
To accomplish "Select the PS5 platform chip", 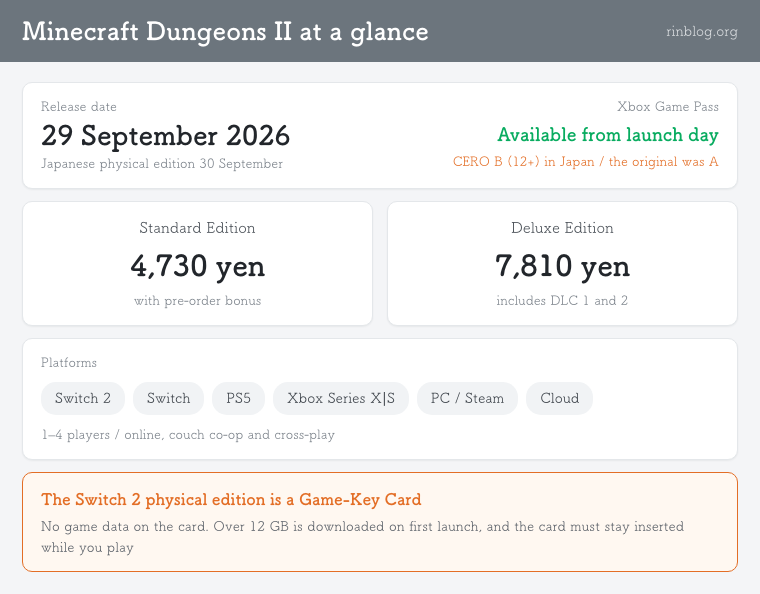I will tap(238, 398).
